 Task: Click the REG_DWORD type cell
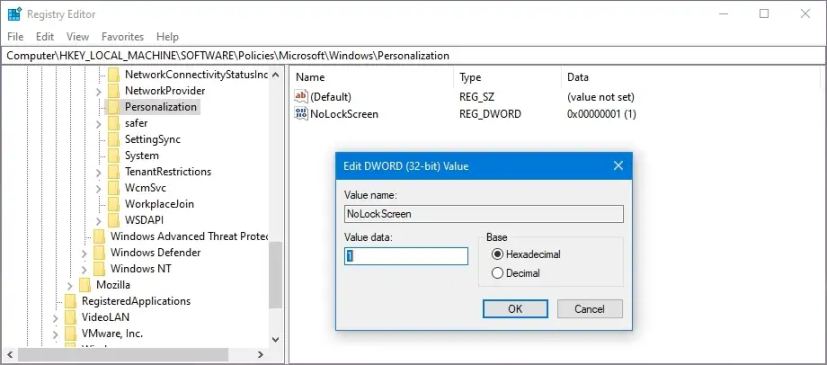click(x=490, y=113)
